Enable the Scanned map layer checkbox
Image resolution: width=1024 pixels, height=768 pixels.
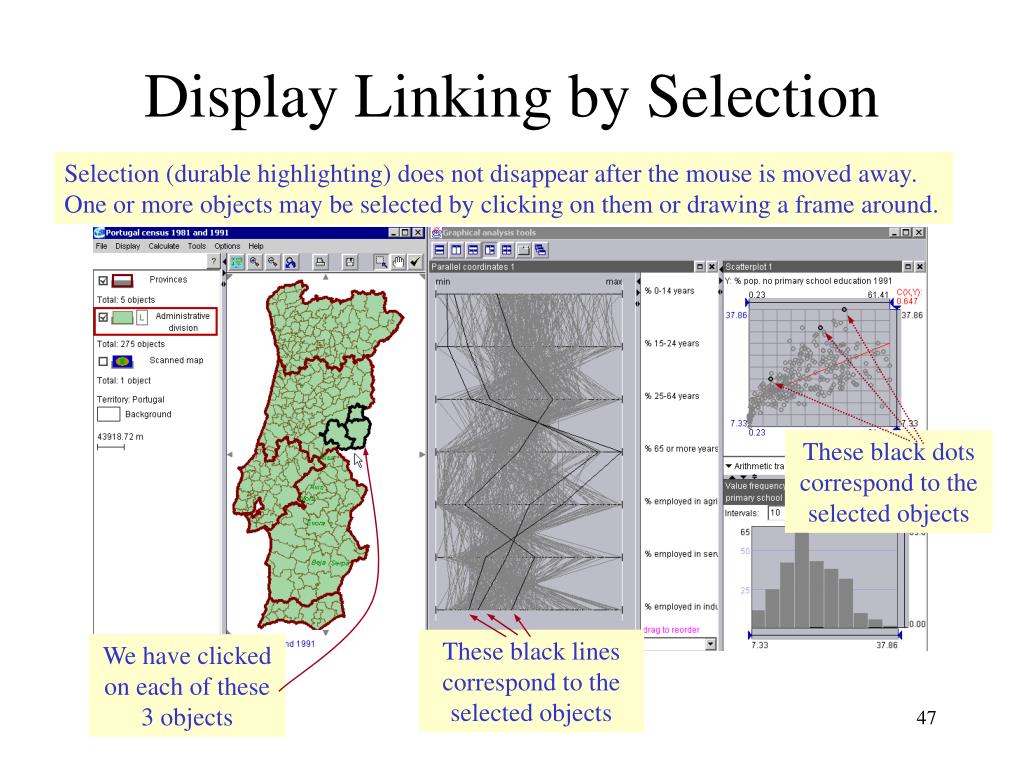coord(103,361)
